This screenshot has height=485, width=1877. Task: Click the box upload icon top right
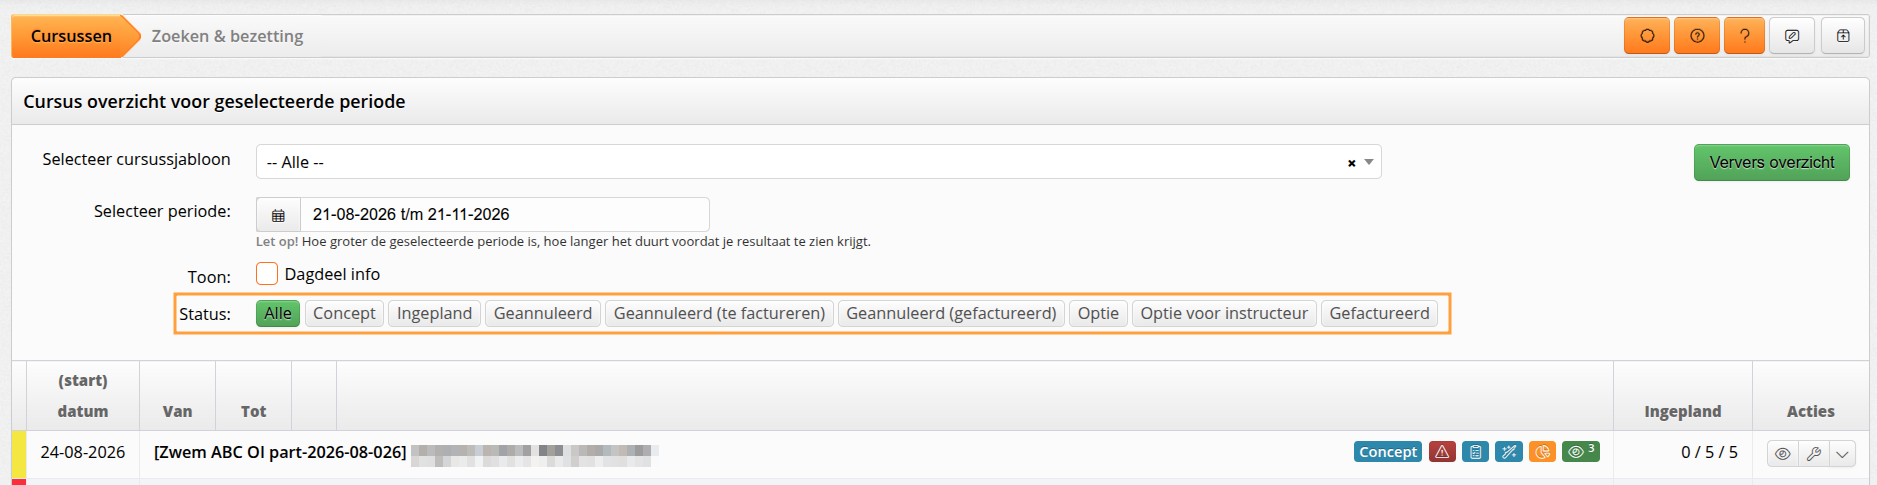(x=1843, y=36)
